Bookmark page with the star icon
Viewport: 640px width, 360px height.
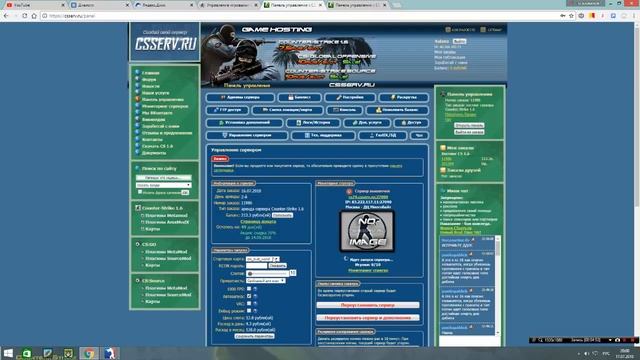pyautogui.click(x=572, y=16)
